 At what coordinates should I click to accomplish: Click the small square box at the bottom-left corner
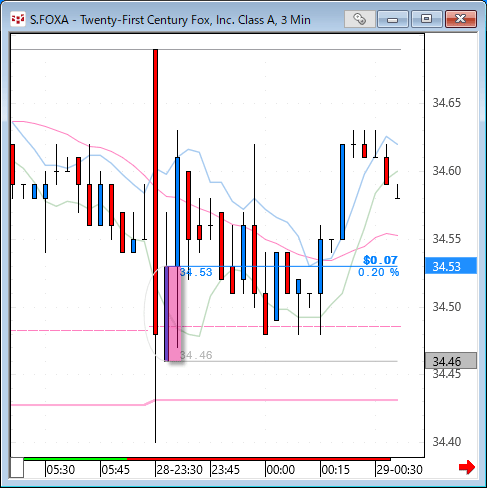pos(16,468)
